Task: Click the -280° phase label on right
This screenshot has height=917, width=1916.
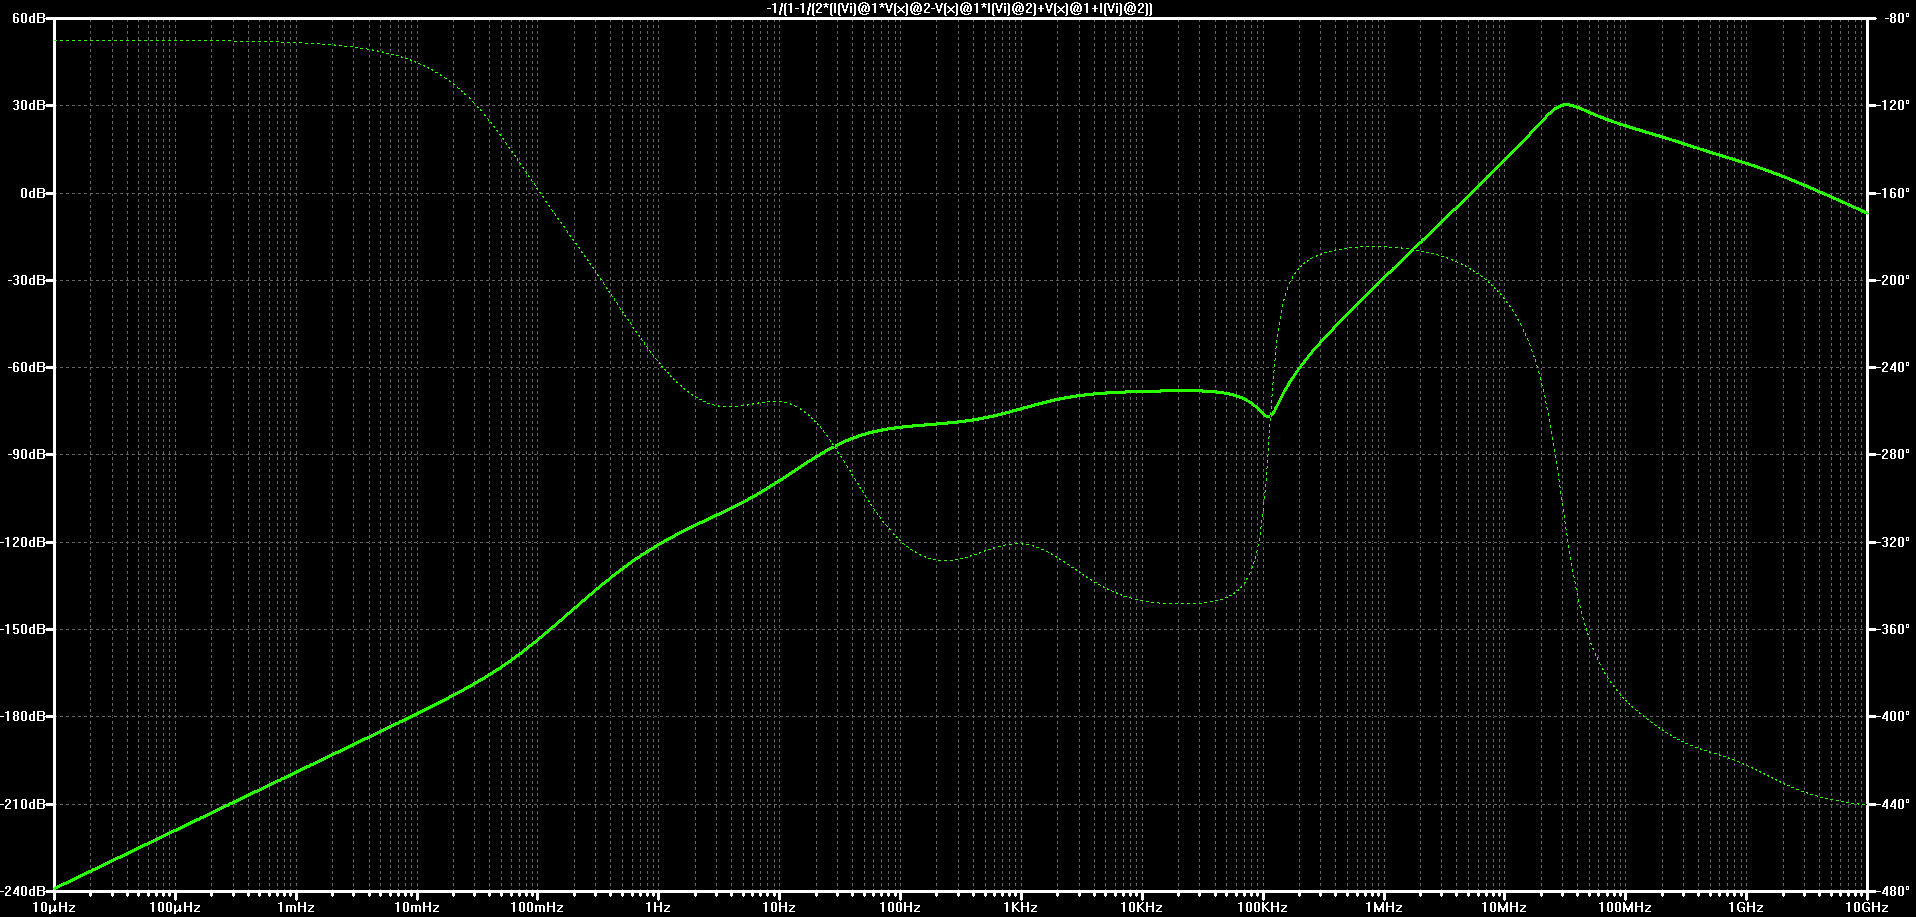Action: click(x=1890, y=454)
